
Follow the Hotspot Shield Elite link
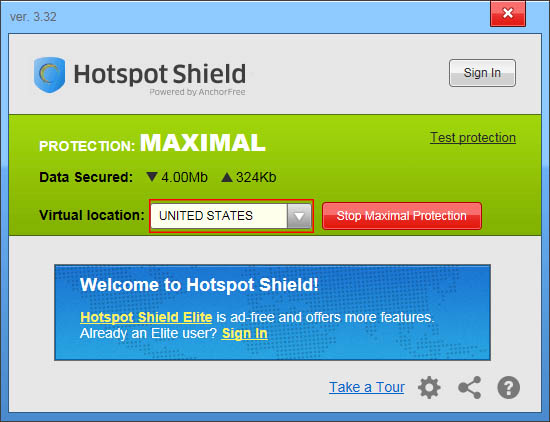tap(146, 317)
